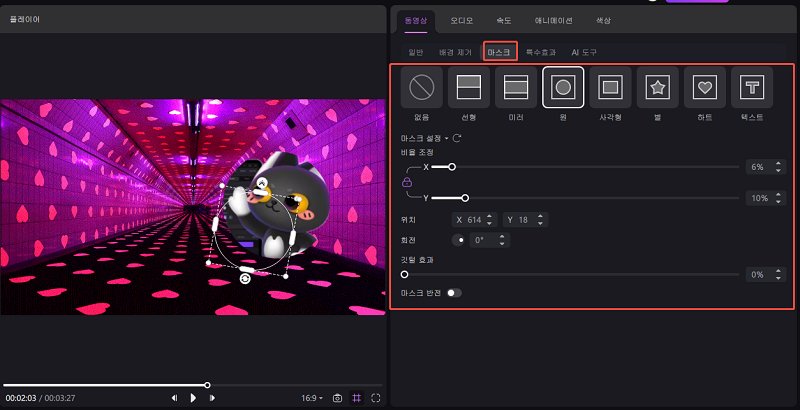The height and width of the screenshot is (410, 800).
Task: Expand the 마스크 설정 dropdown arrow
Action: 446,138
